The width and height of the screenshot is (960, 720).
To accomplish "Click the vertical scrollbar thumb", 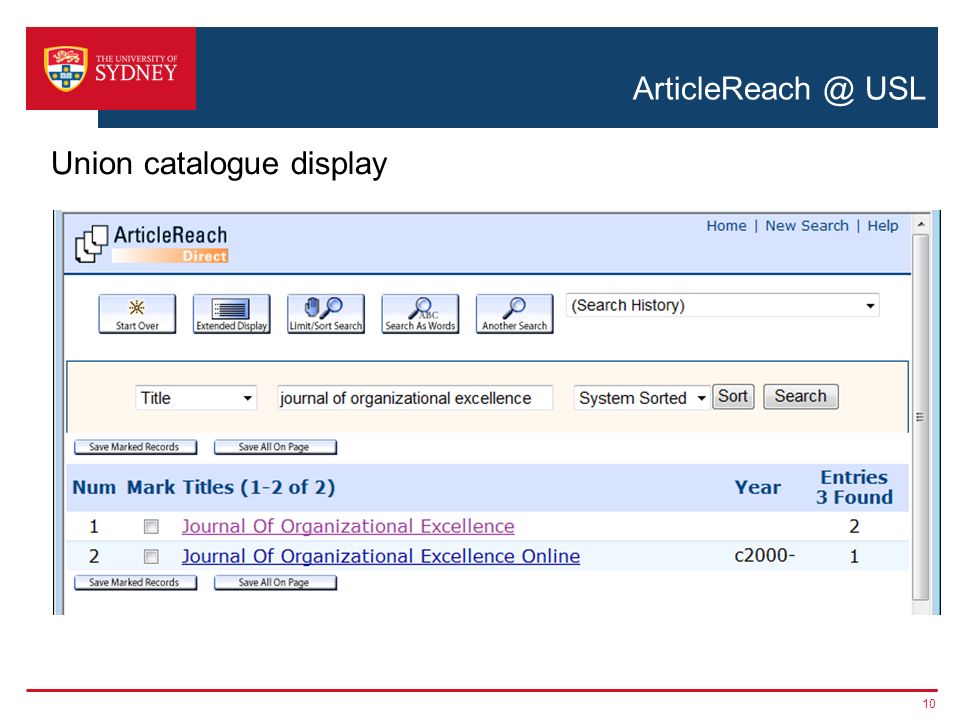I will tap(920, 416).
